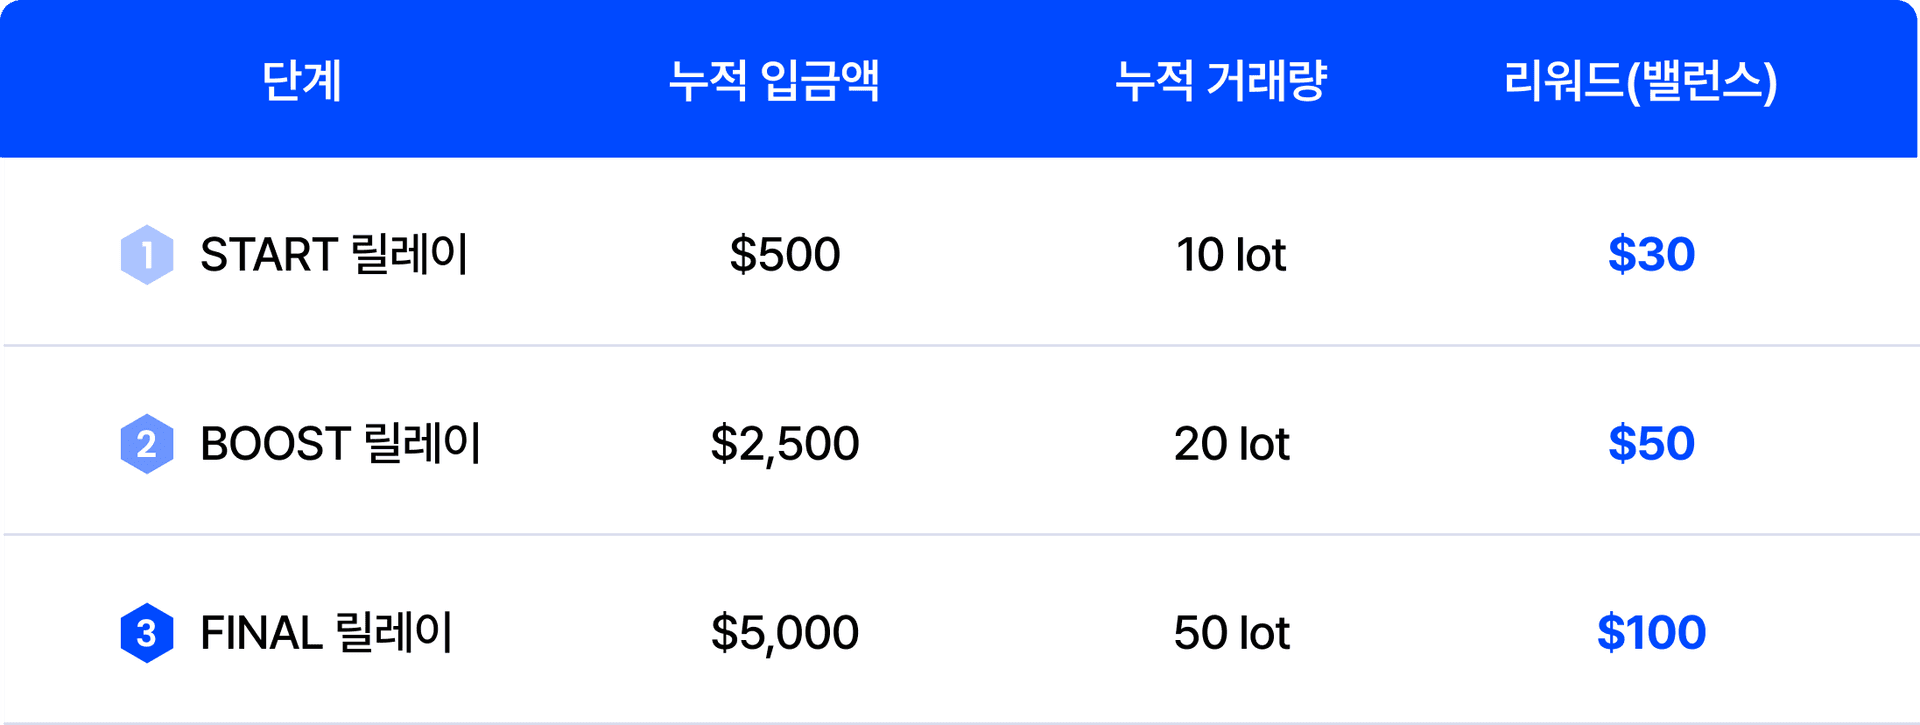Select the 10 lot trading volume
This screenshot has height=725, width=1920.
pos(1231,255)
